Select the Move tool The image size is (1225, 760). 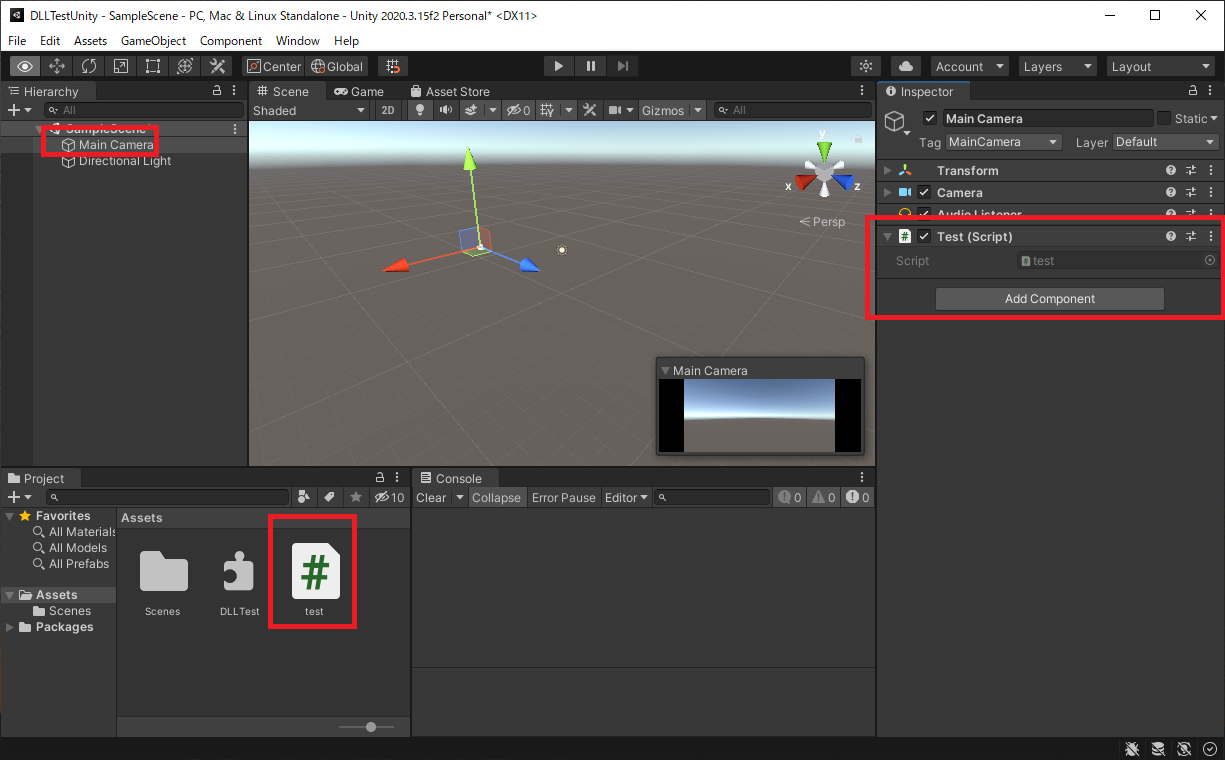click(57, 66)
